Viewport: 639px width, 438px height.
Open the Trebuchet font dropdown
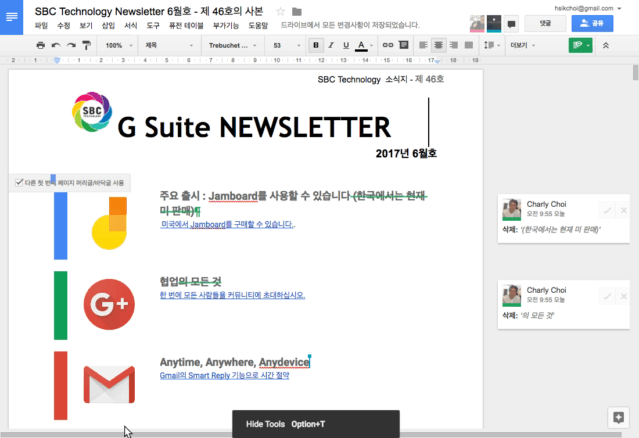pyautogui.click(x=232, y=45)
